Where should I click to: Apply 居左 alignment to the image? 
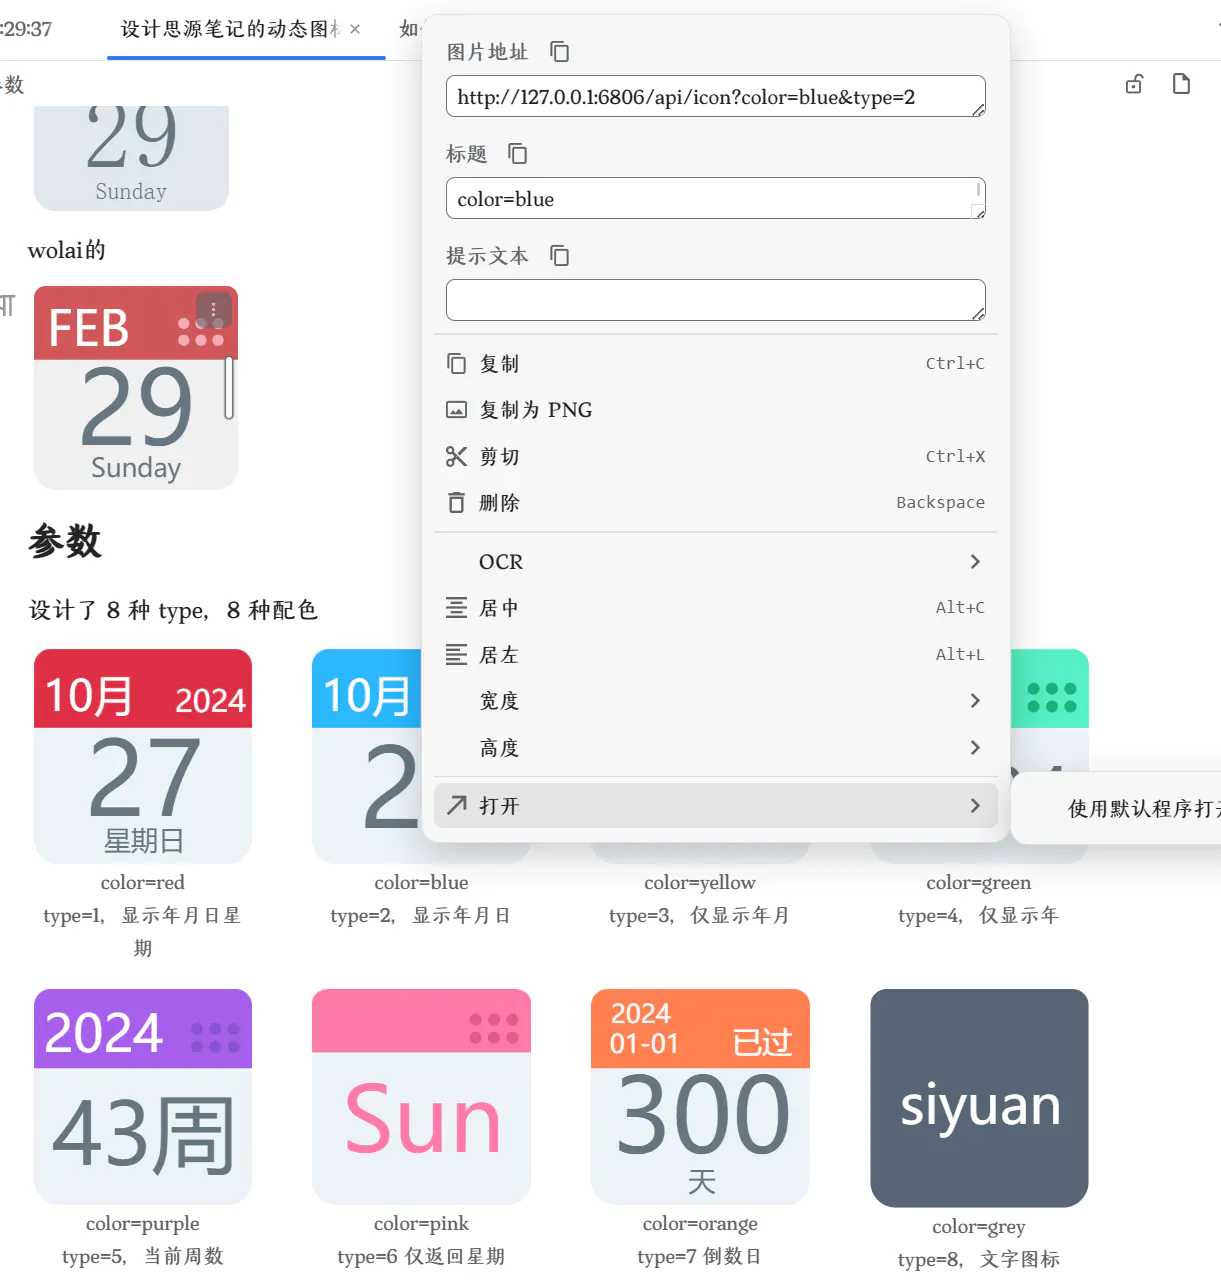[500, 654]
